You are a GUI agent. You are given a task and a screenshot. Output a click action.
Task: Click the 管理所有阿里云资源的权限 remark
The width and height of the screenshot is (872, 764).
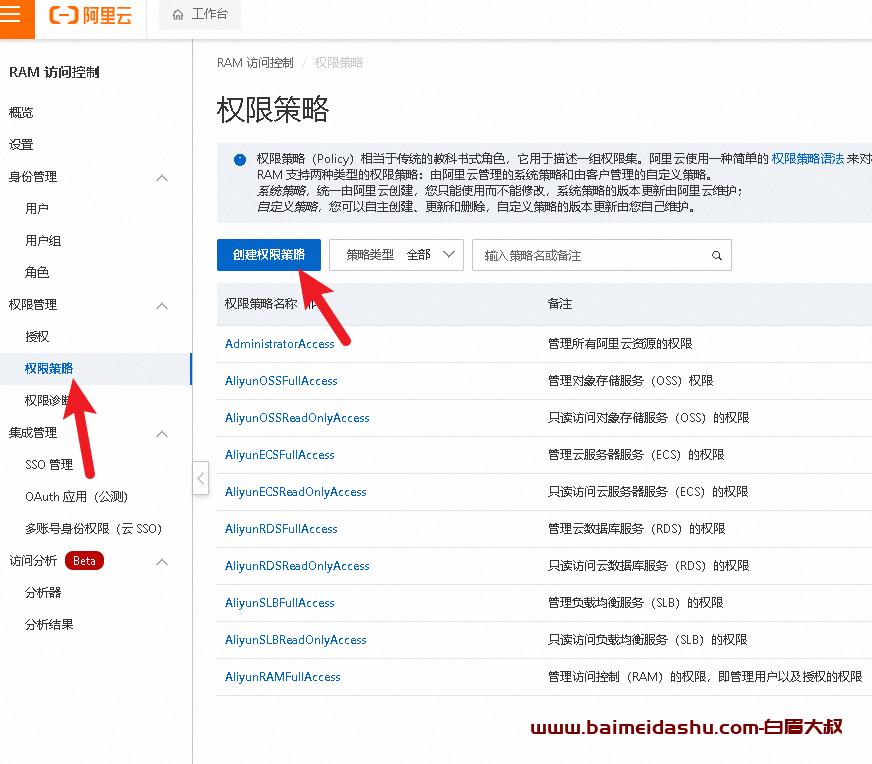tap(620, 344)
